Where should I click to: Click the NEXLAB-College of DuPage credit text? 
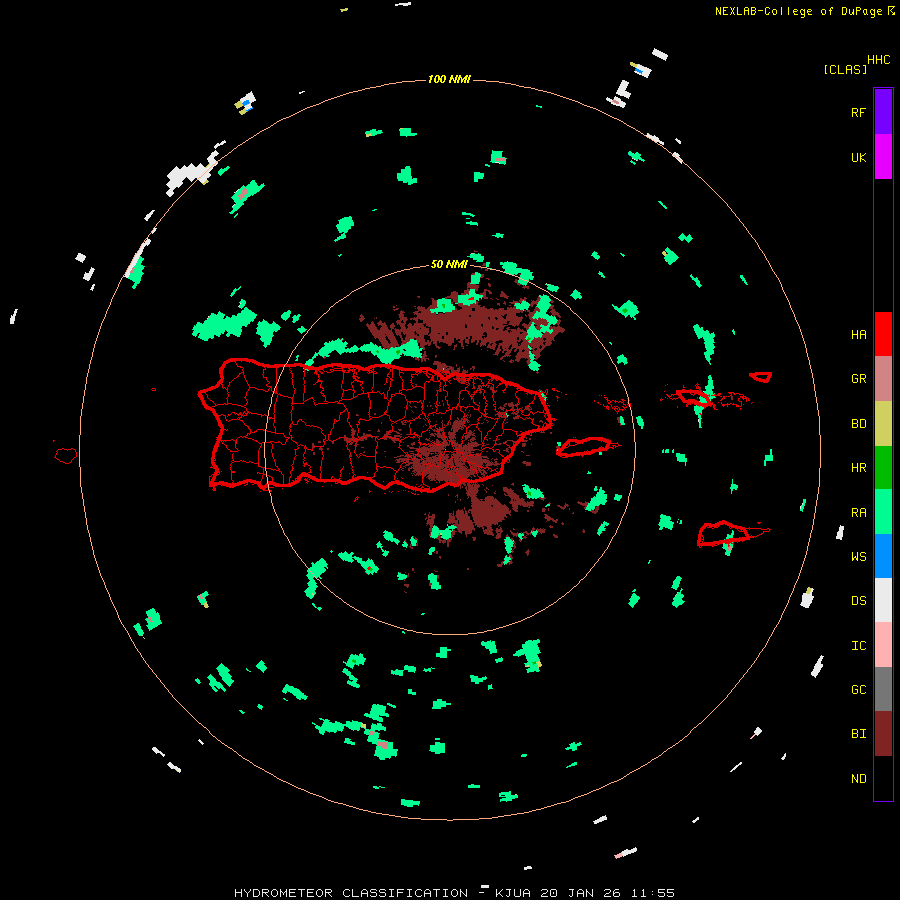point(798,11)
